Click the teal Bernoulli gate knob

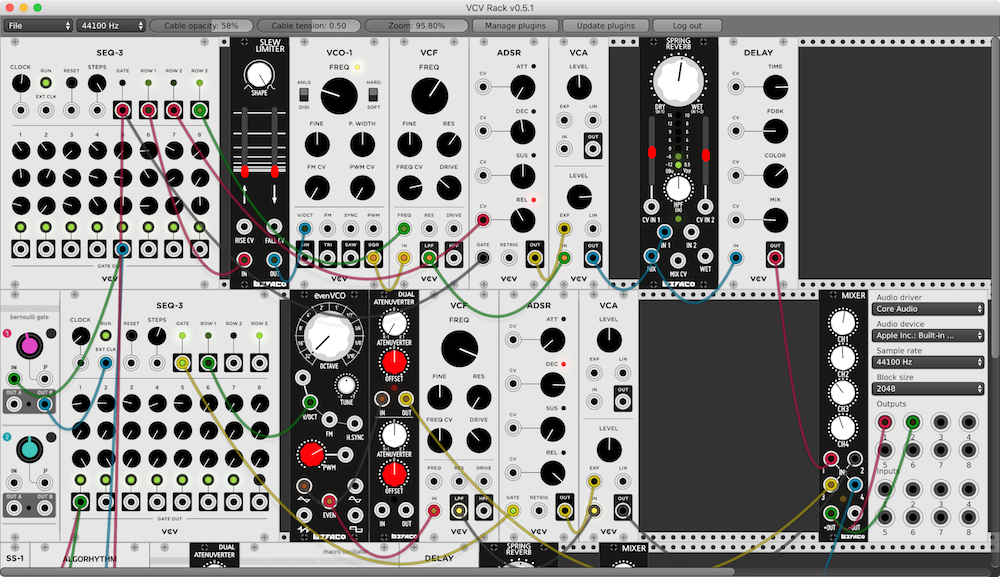[x=29, y=449]
